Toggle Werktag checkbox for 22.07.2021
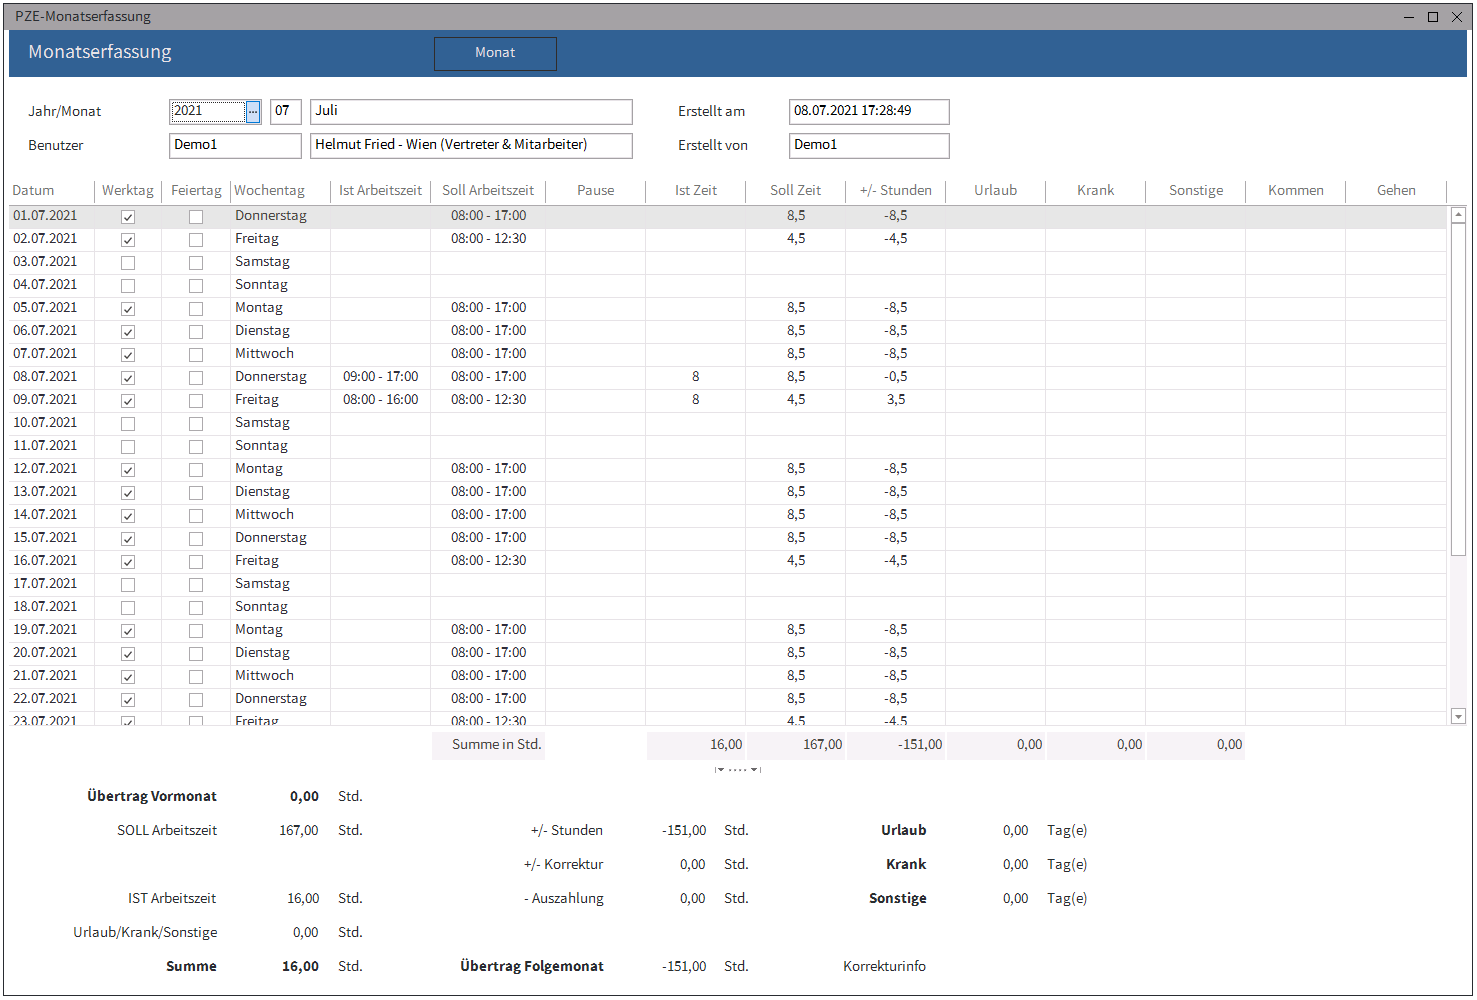This screenshot has width=1477, height=1000. coord(128,700)
